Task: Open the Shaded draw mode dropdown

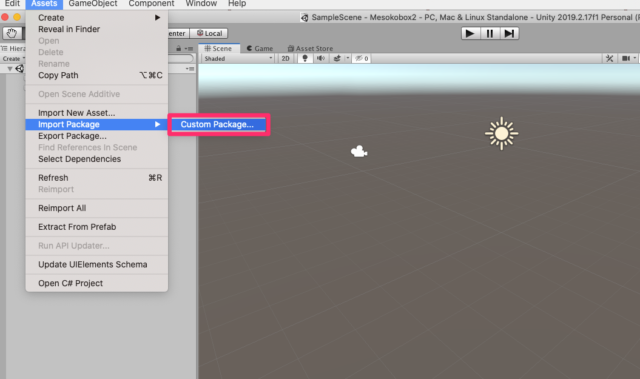Action: coord(238,58)
